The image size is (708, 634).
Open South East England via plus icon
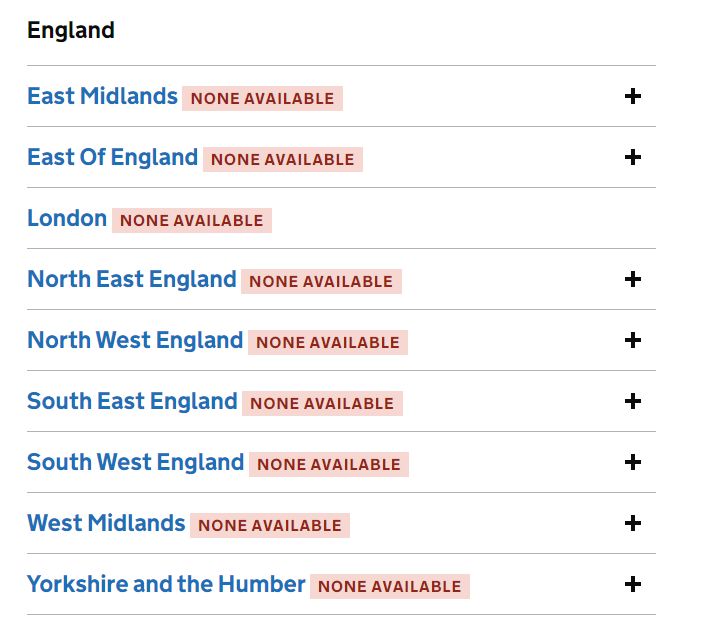pyautogui.click(x=632, y=402)
